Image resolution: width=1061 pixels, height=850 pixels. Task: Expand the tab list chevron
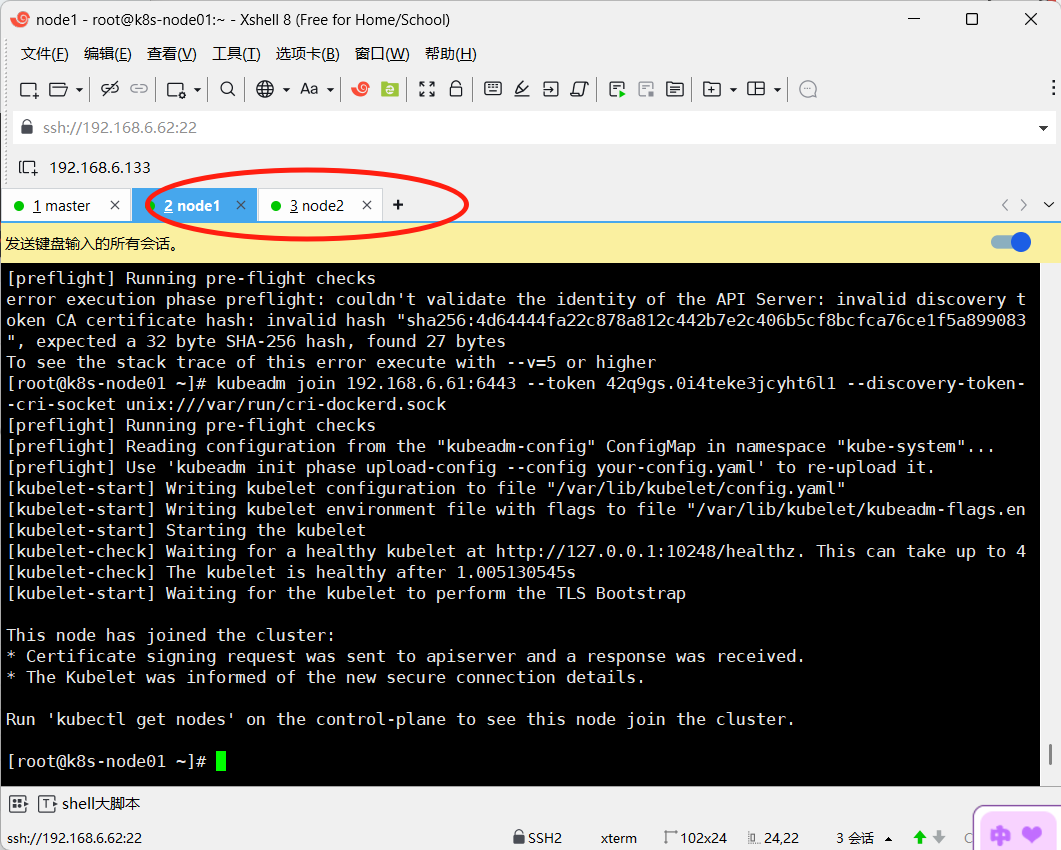click(1049, 205)
